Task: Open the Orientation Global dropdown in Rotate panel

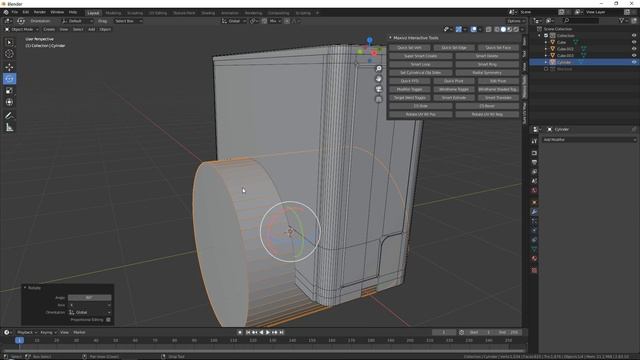Action: point(90,312)
